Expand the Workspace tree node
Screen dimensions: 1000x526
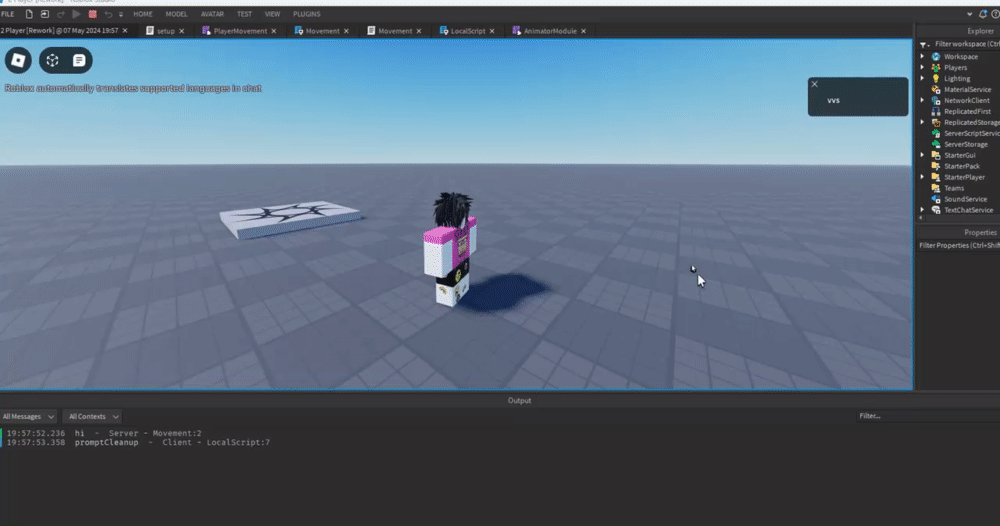click(922, 57)
